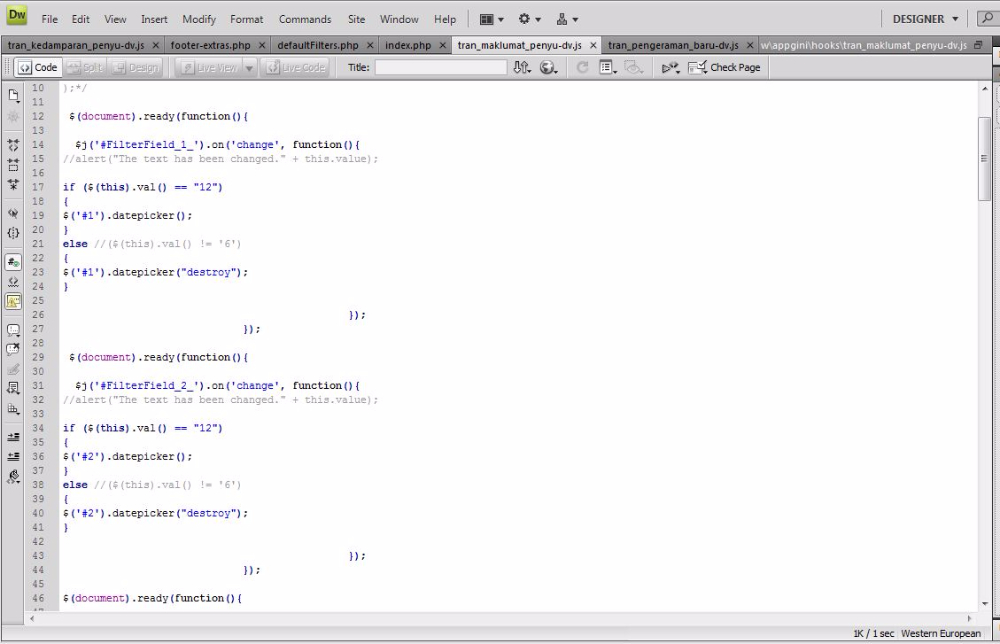Click the Collapse Selection icon
The height and width of the screenshot is (644, 1000).
13,165
